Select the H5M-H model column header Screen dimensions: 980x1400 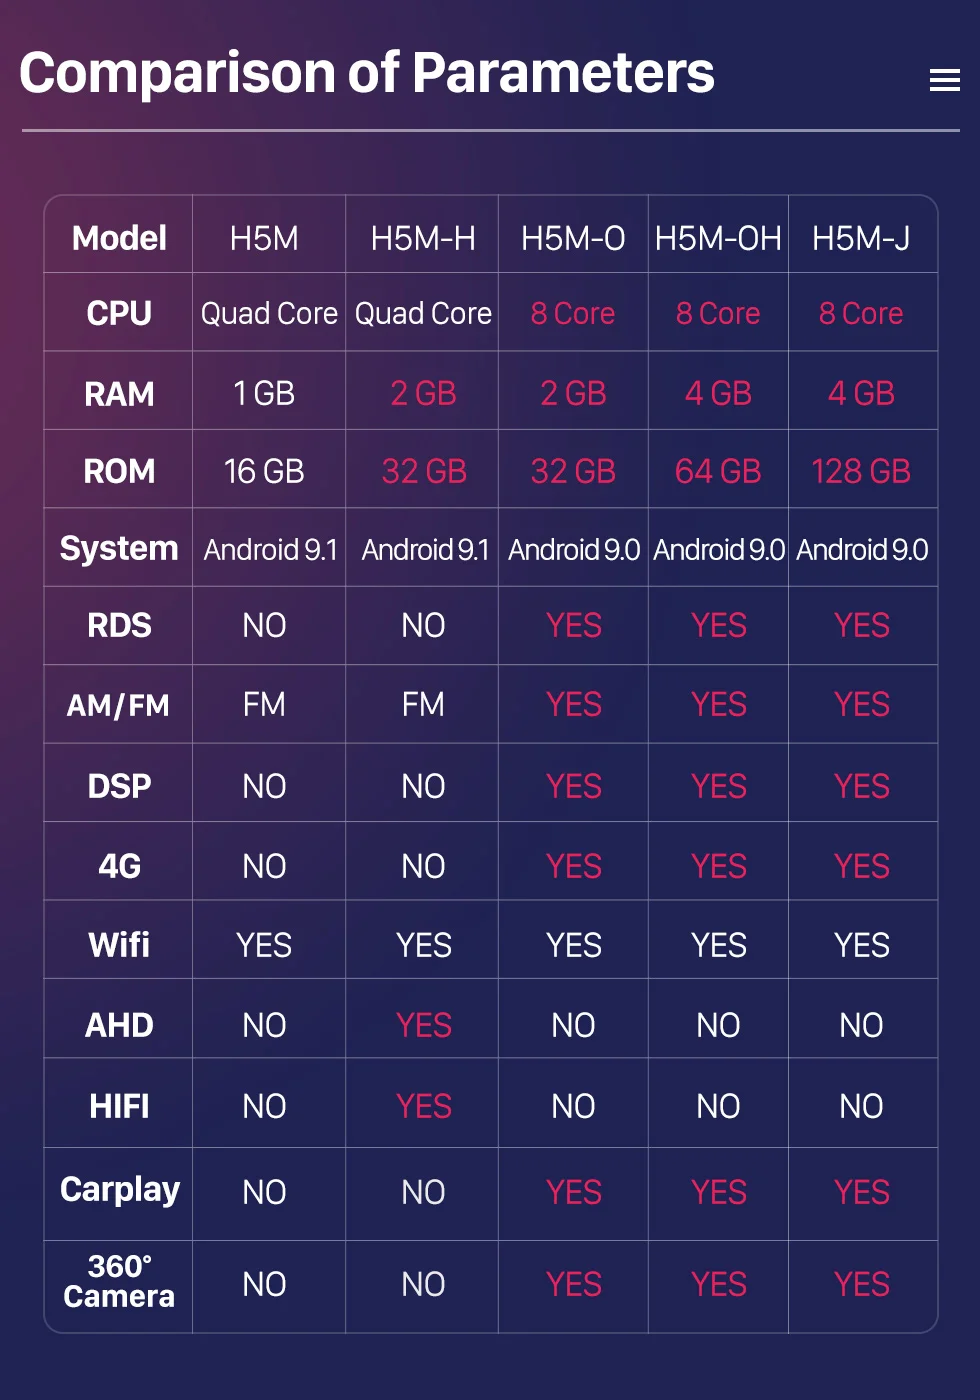423,239
